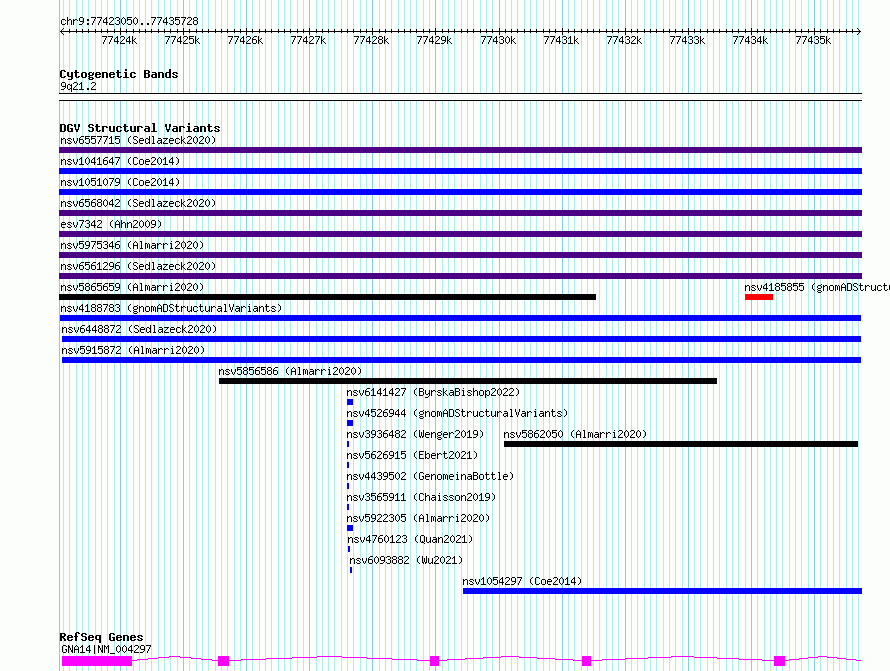Screen dimensions: 890x671
Task: Click the nsv6561296 (Sedlazeck2020) label
Action: 138,266
